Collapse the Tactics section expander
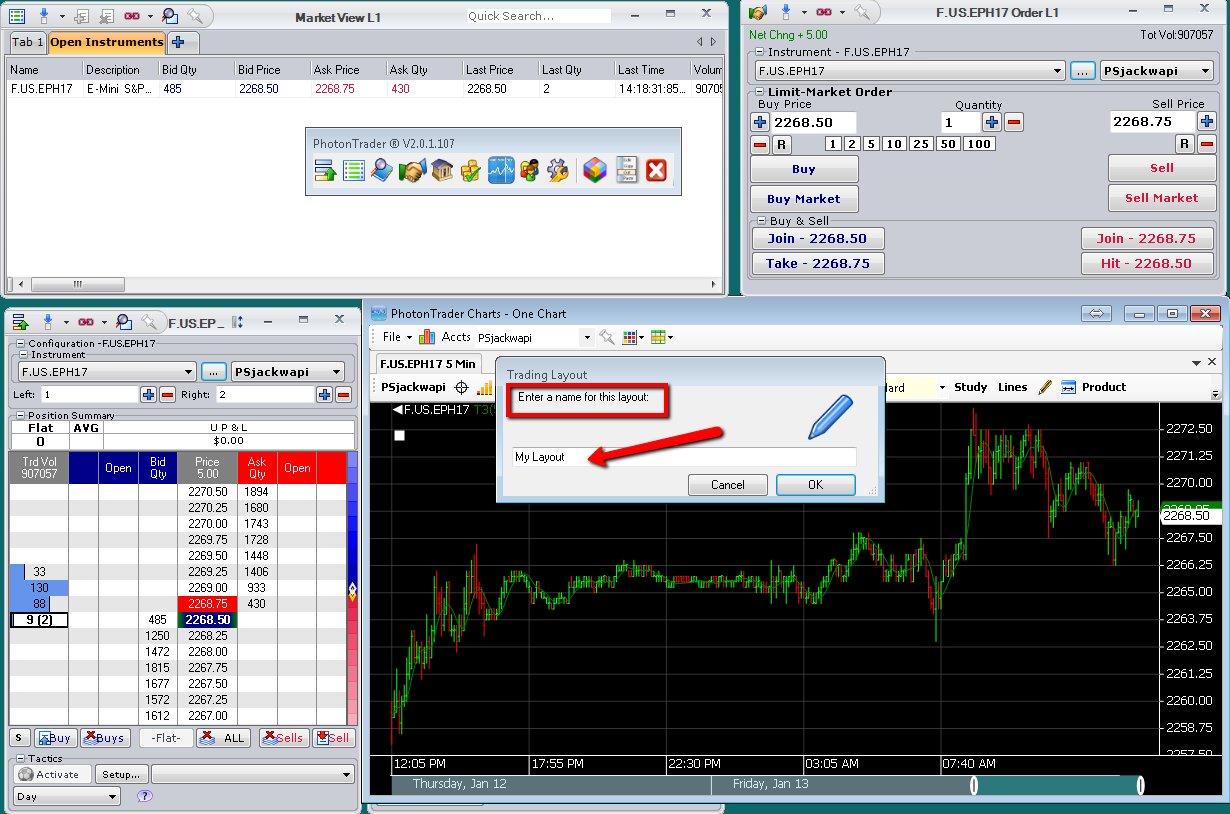The height and width of the screenshot is (814, 1230). [x=21, y=759]
